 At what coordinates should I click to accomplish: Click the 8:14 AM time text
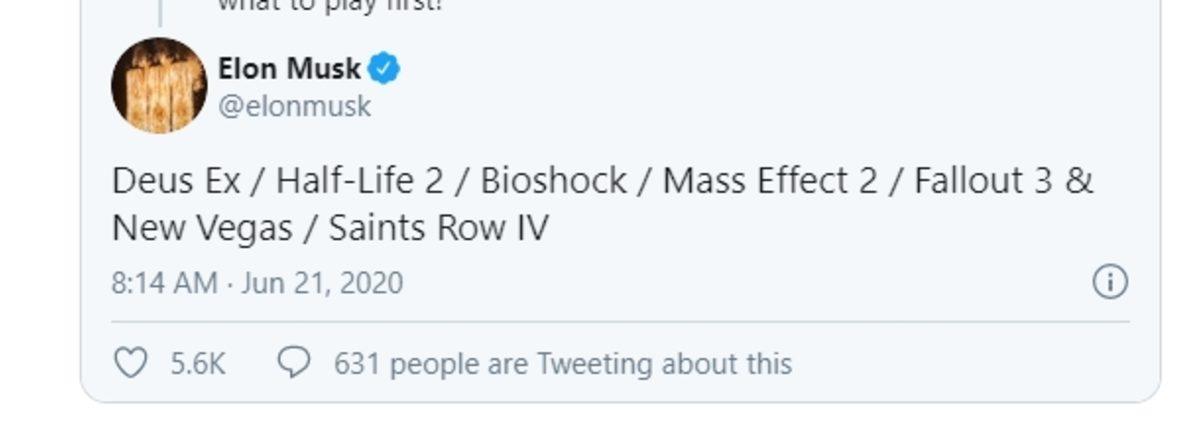click(x=164, y=283)
